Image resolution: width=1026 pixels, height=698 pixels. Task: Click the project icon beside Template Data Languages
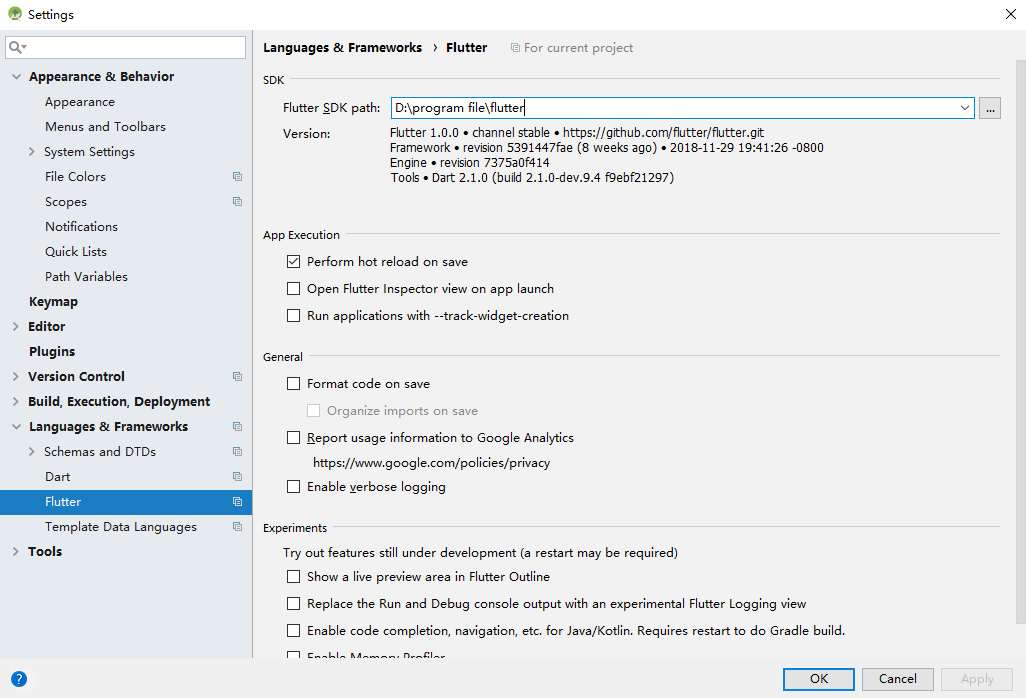238,527
